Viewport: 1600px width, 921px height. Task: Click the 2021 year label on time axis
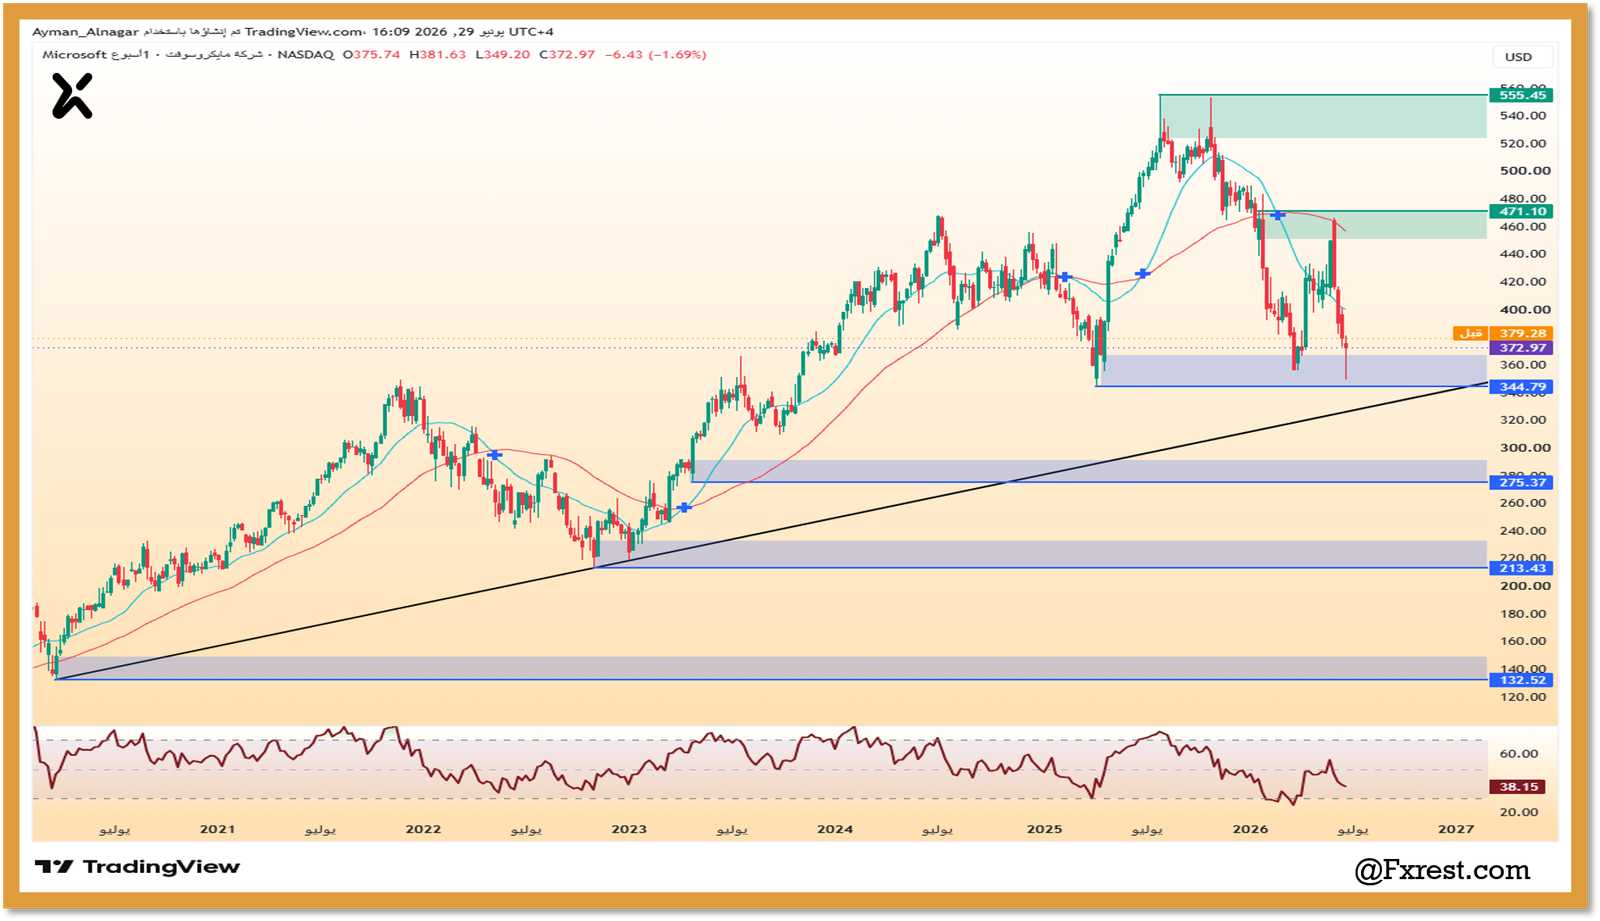click(217, 829)
